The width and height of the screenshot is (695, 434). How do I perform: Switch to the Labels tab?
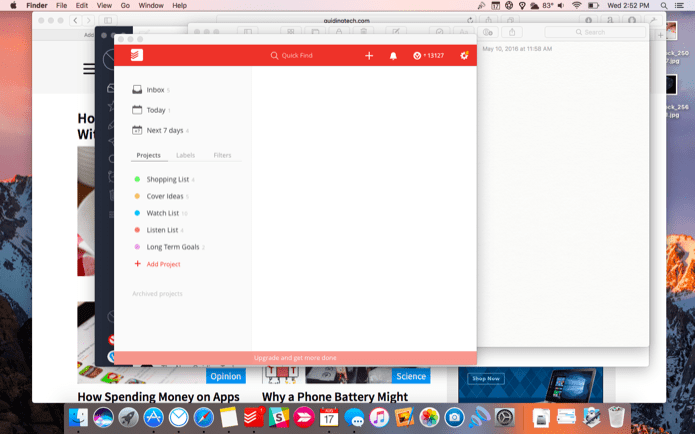tap(185, 155)
